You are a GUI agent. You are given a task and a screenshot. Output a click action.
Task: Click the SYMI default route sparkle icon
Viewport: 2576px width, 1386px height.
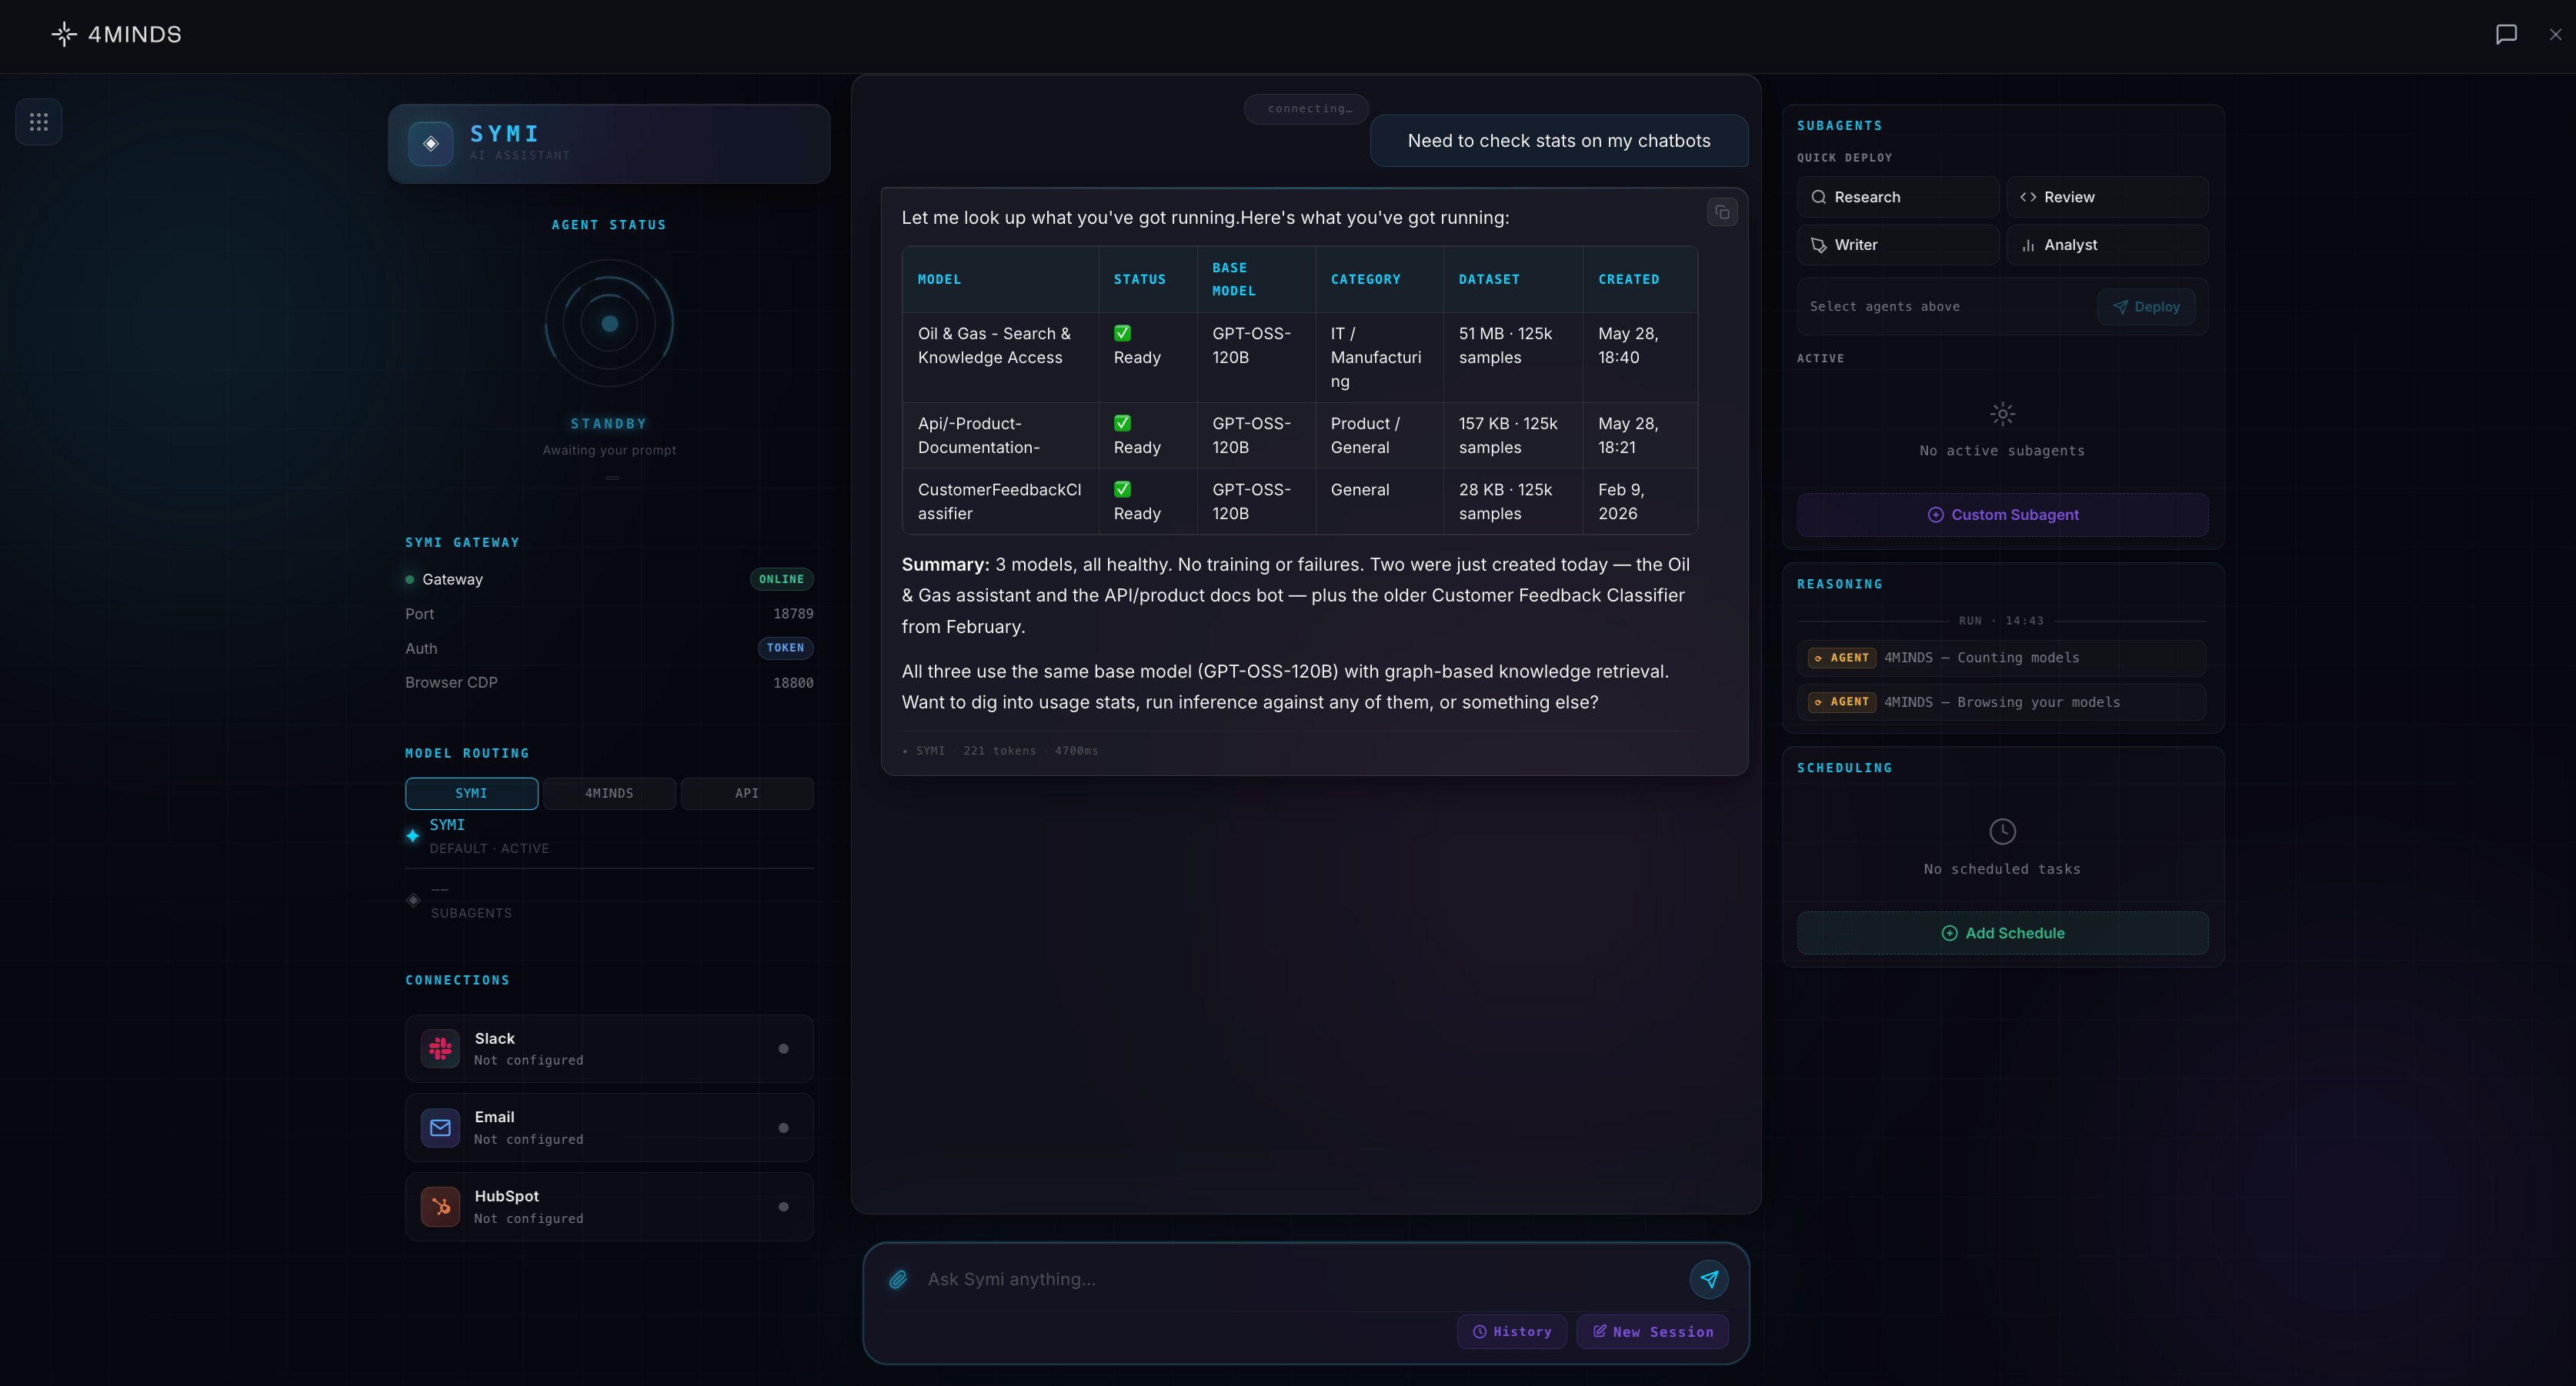(413, 836)
